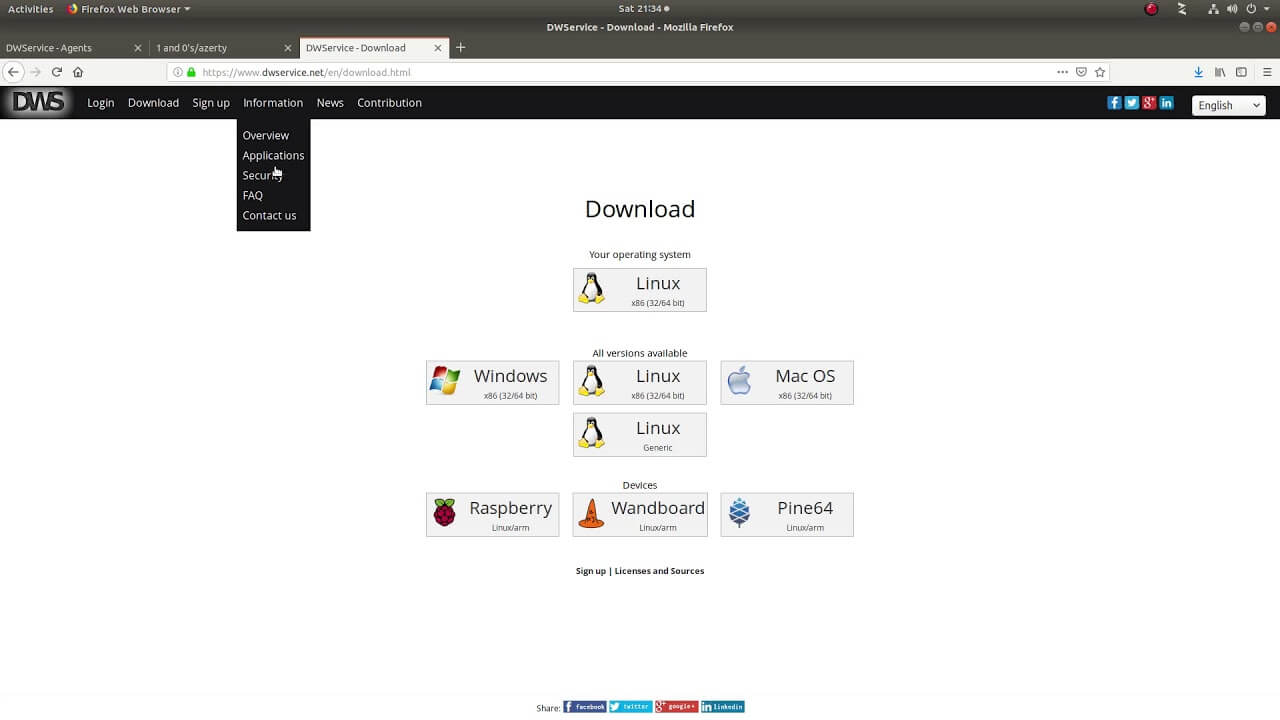Open the page actions three-dot menu
The image size is (1280, 720).
1062,72
